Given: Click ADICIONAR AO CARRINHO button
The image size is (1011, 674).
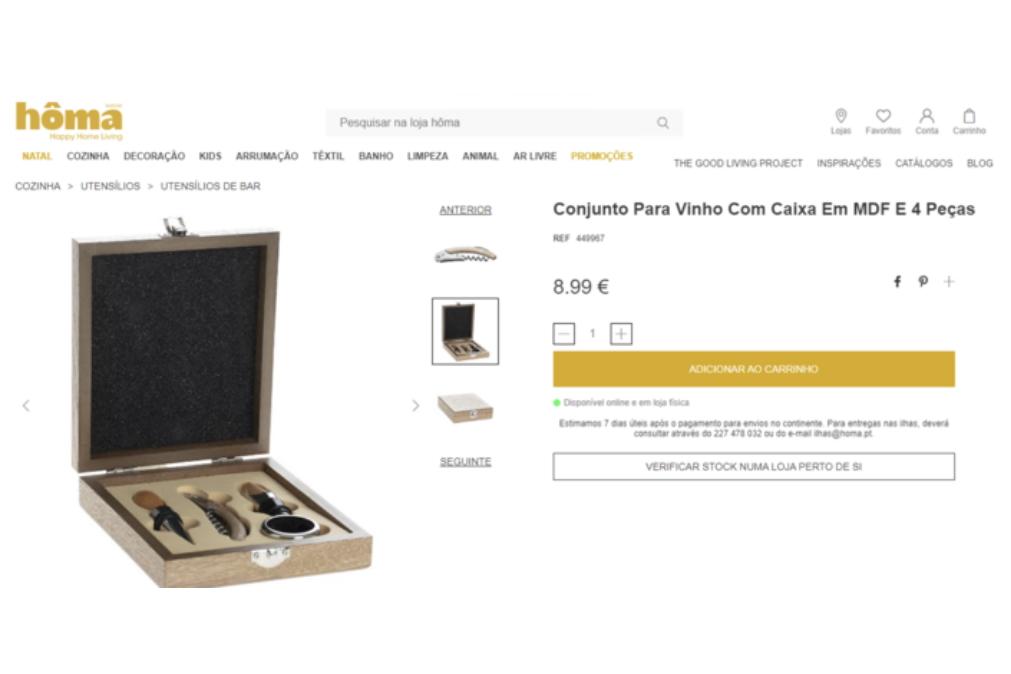Looking at the screenshot, I should [754, 369].
